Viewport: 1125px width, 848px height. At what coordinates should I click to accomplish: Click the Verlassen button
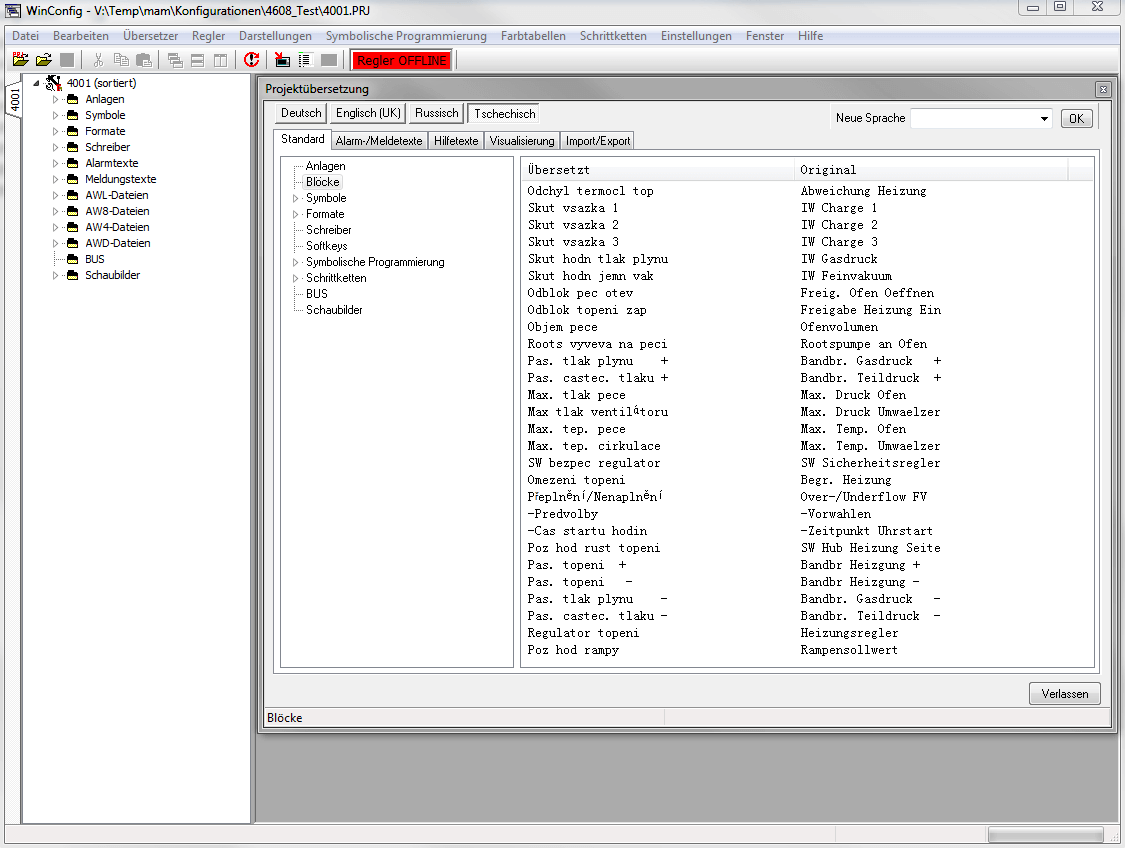(x=1065, y=694)
